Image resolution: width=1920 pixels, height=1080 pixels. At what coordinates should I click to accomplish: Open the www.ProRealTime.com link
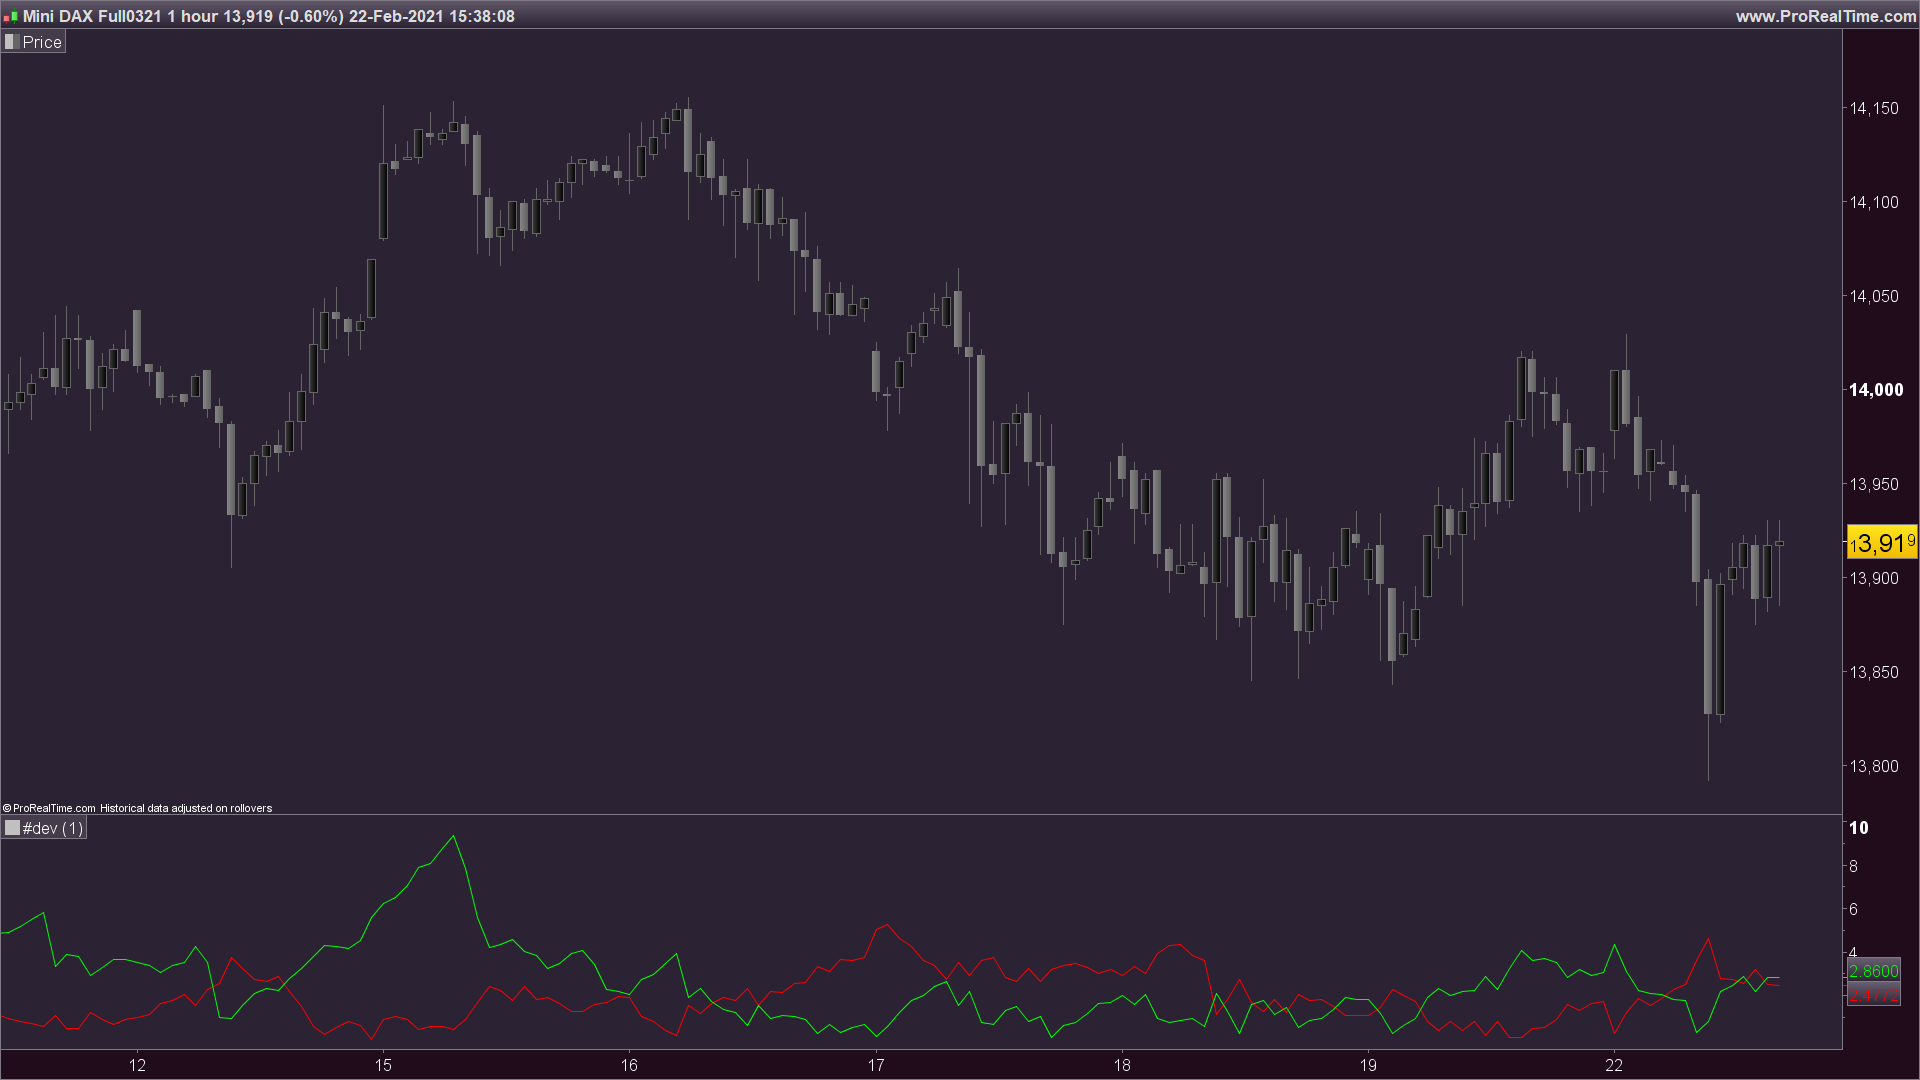(1825, 16)
